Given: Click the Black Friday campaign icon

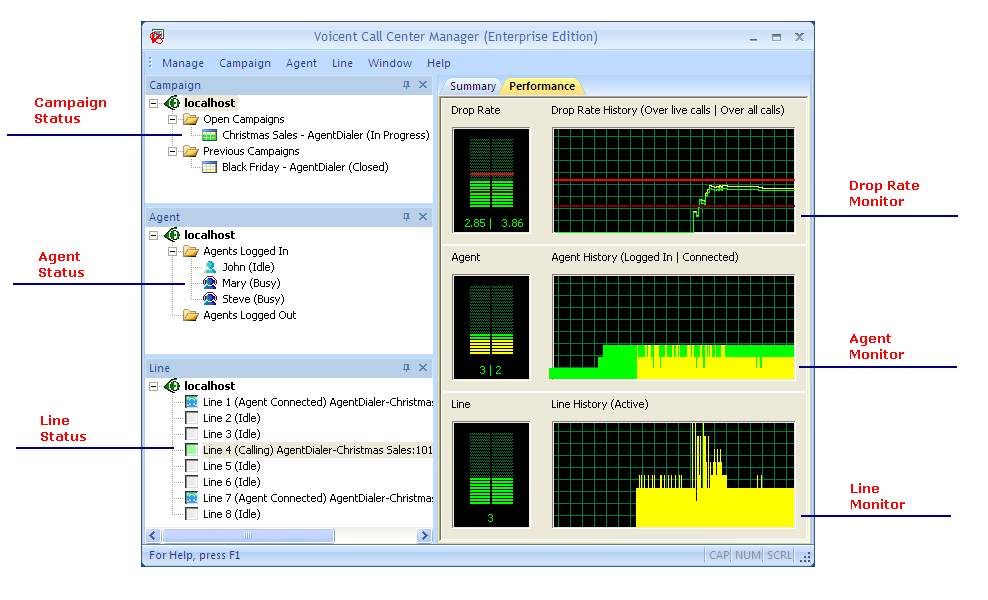Looking at the screenshot, I should pyautogui.click(x=209, y=167).
